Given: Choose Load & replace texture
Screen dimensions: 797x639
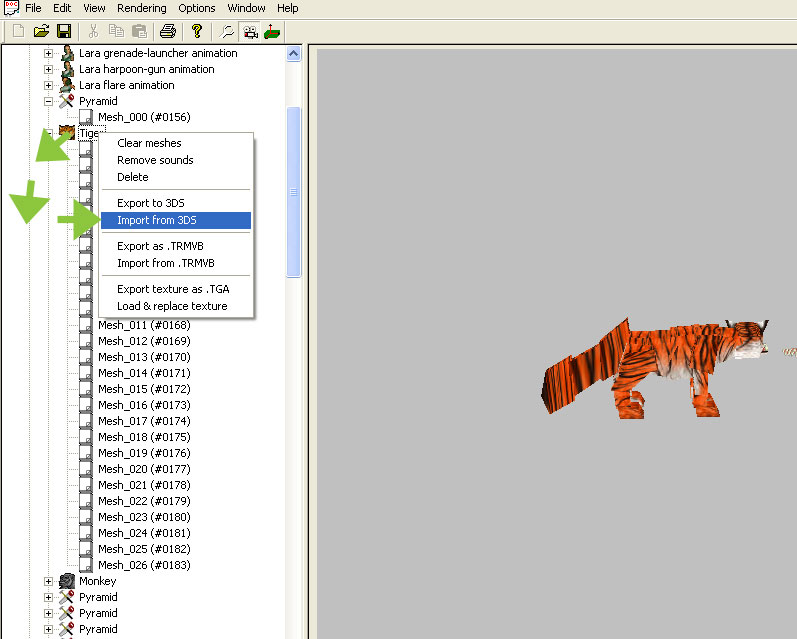Looking at the screenshot, I should pos(176,306).
